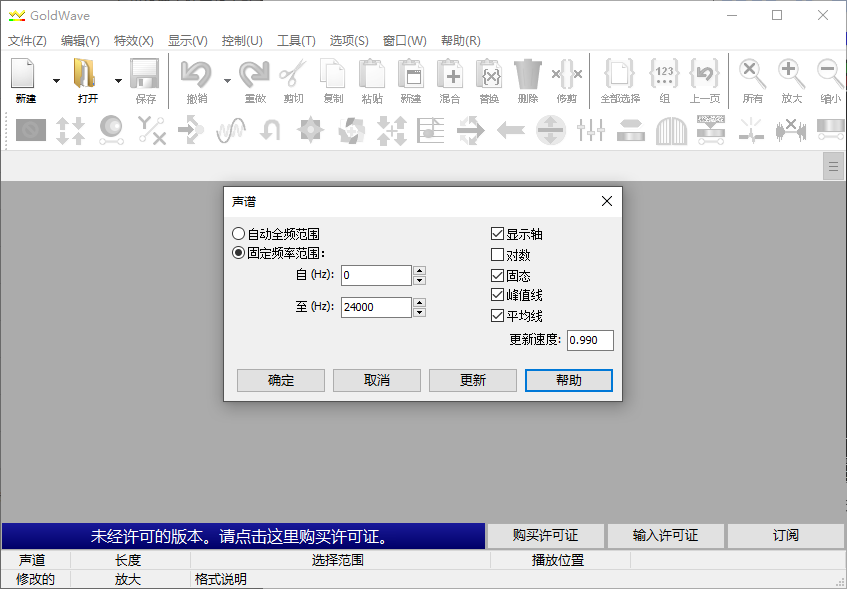
Task: Open the 特效(X) menu
Action: [134, 41]
